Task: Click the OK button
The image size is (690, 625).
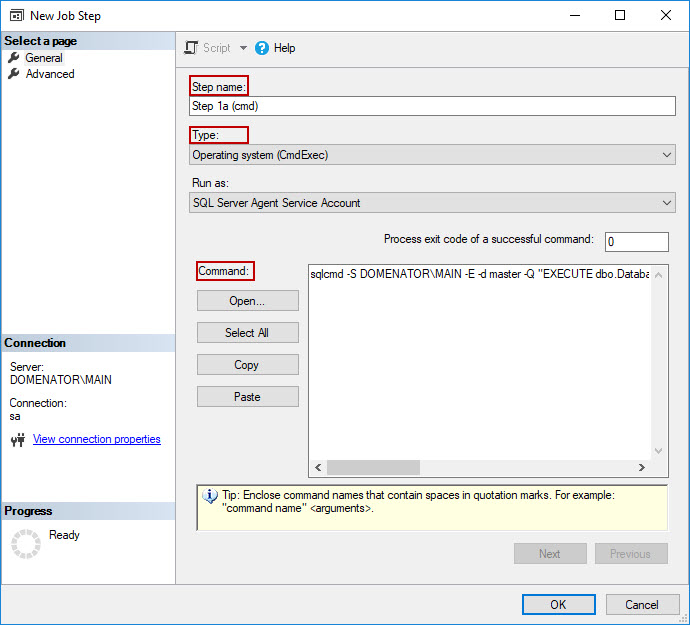Action: pos(559,605)
